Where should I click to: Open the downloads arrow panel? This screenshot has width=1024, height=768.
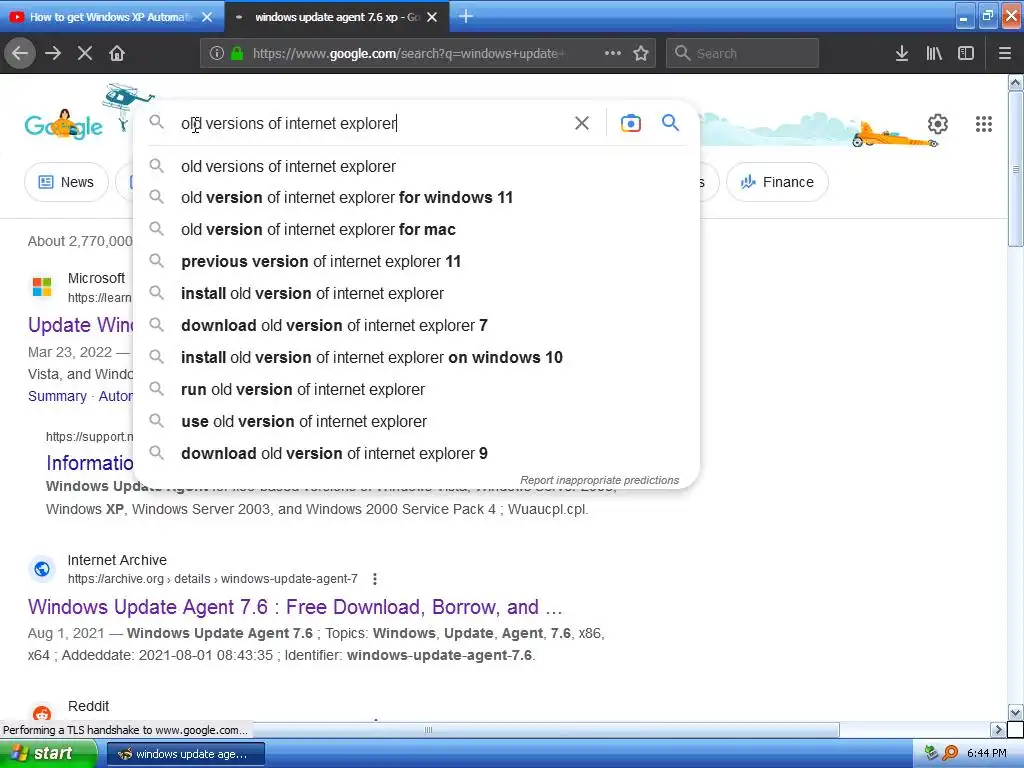[x=902, y=53]
